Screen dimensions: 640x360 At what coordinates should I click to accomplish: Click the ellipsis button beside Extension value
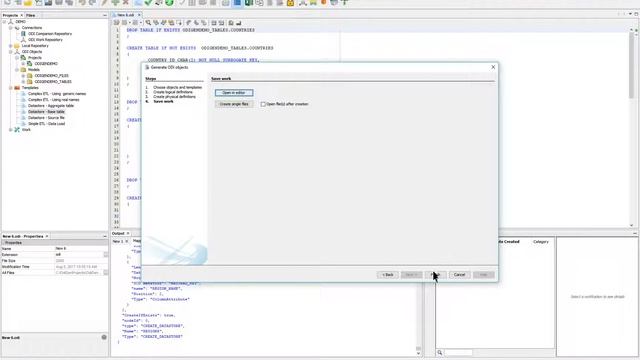[x=106, y=255]
